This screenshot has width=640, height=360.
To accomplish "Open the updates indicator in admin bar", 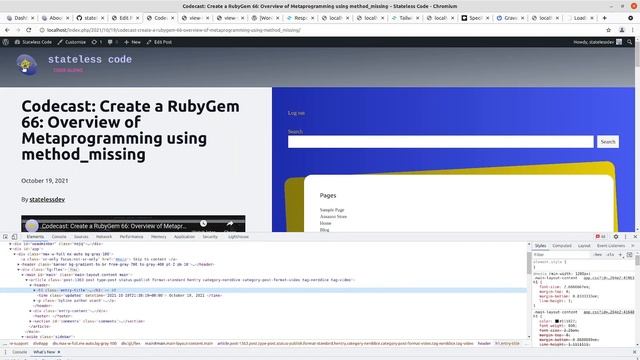I will (x=97, y=42).
